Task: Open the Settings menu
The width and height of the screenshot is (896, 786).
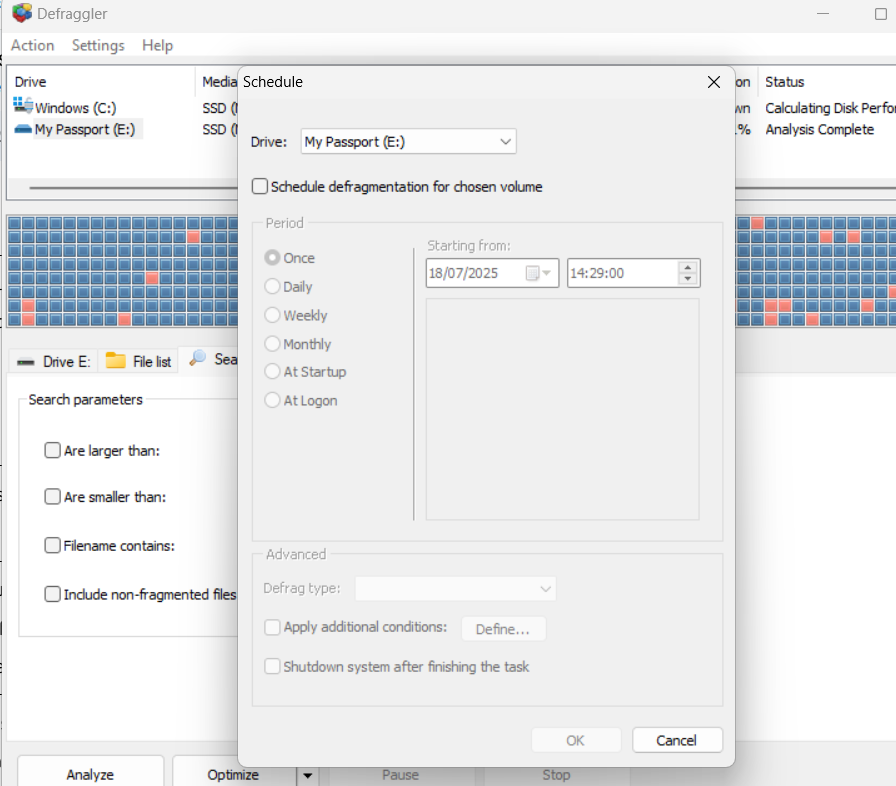Action: [x=98, y=45]
